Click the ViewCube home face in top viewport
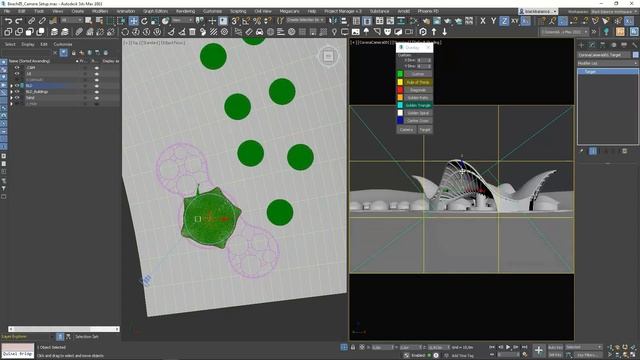 pos(328,56)
